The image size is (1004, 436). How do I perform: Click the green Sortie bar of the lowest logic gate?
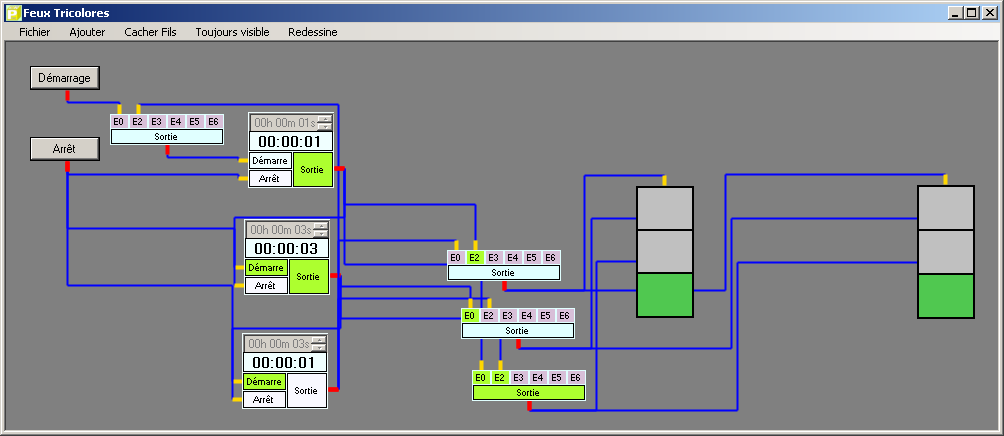(528, 393)
